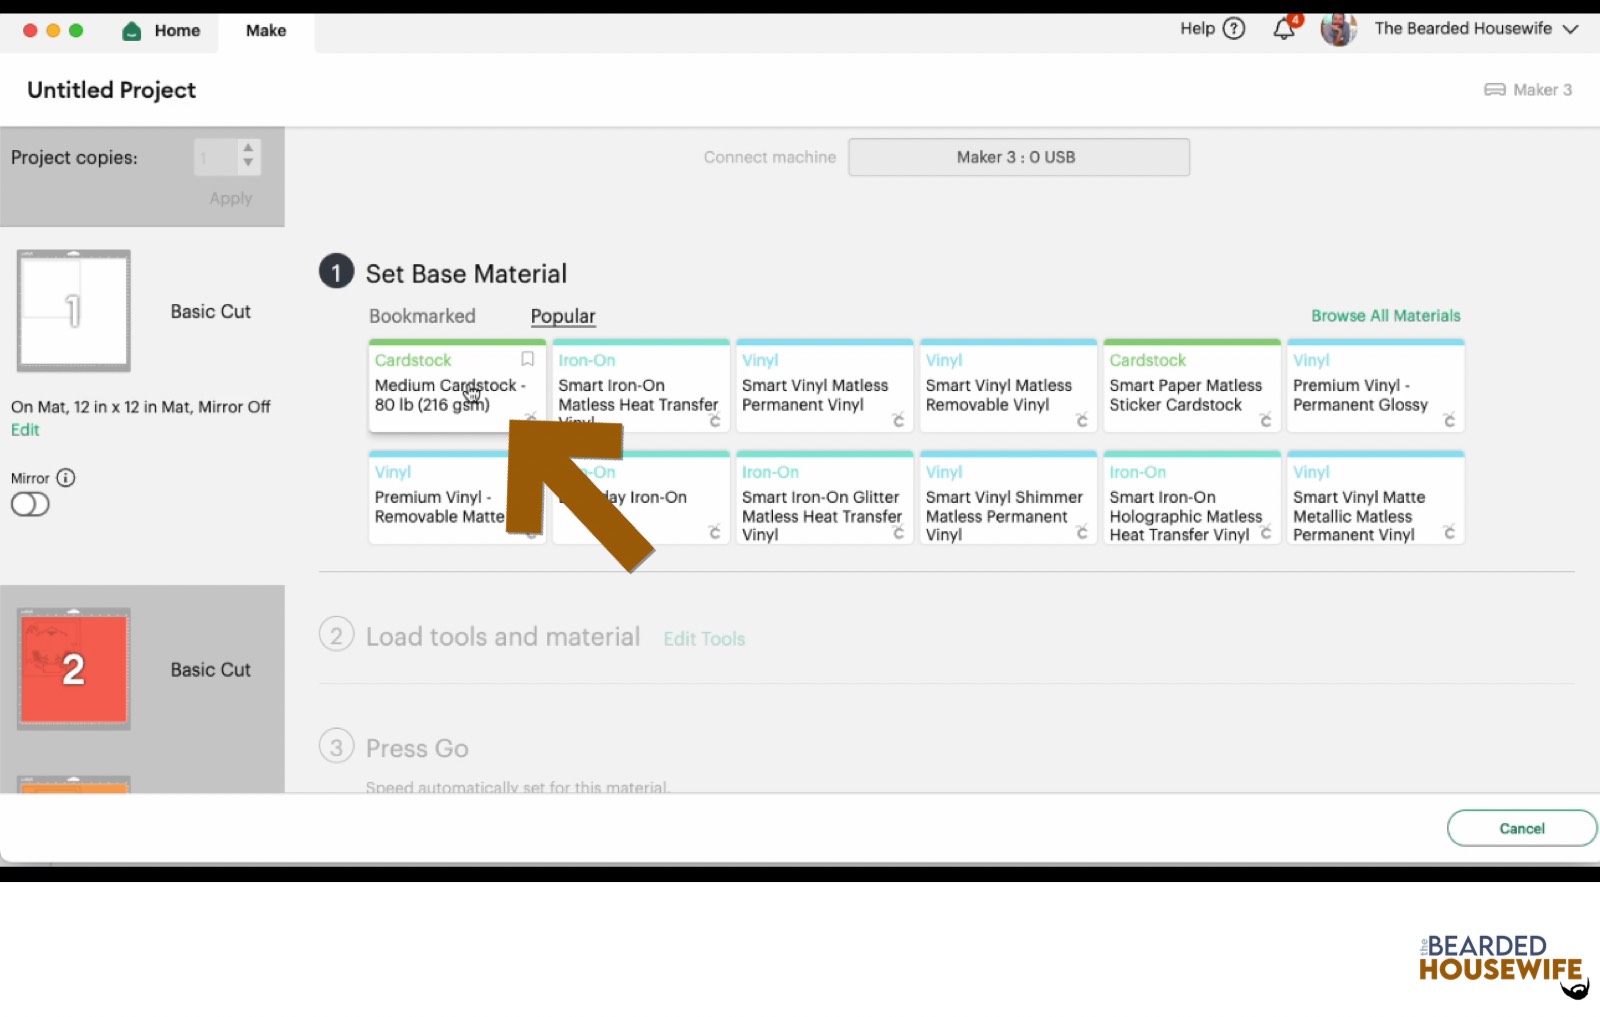The height and width of the screenshot is (1017, 1600).
Task: Toggle the Mirror switch
Action: point(30,504)
